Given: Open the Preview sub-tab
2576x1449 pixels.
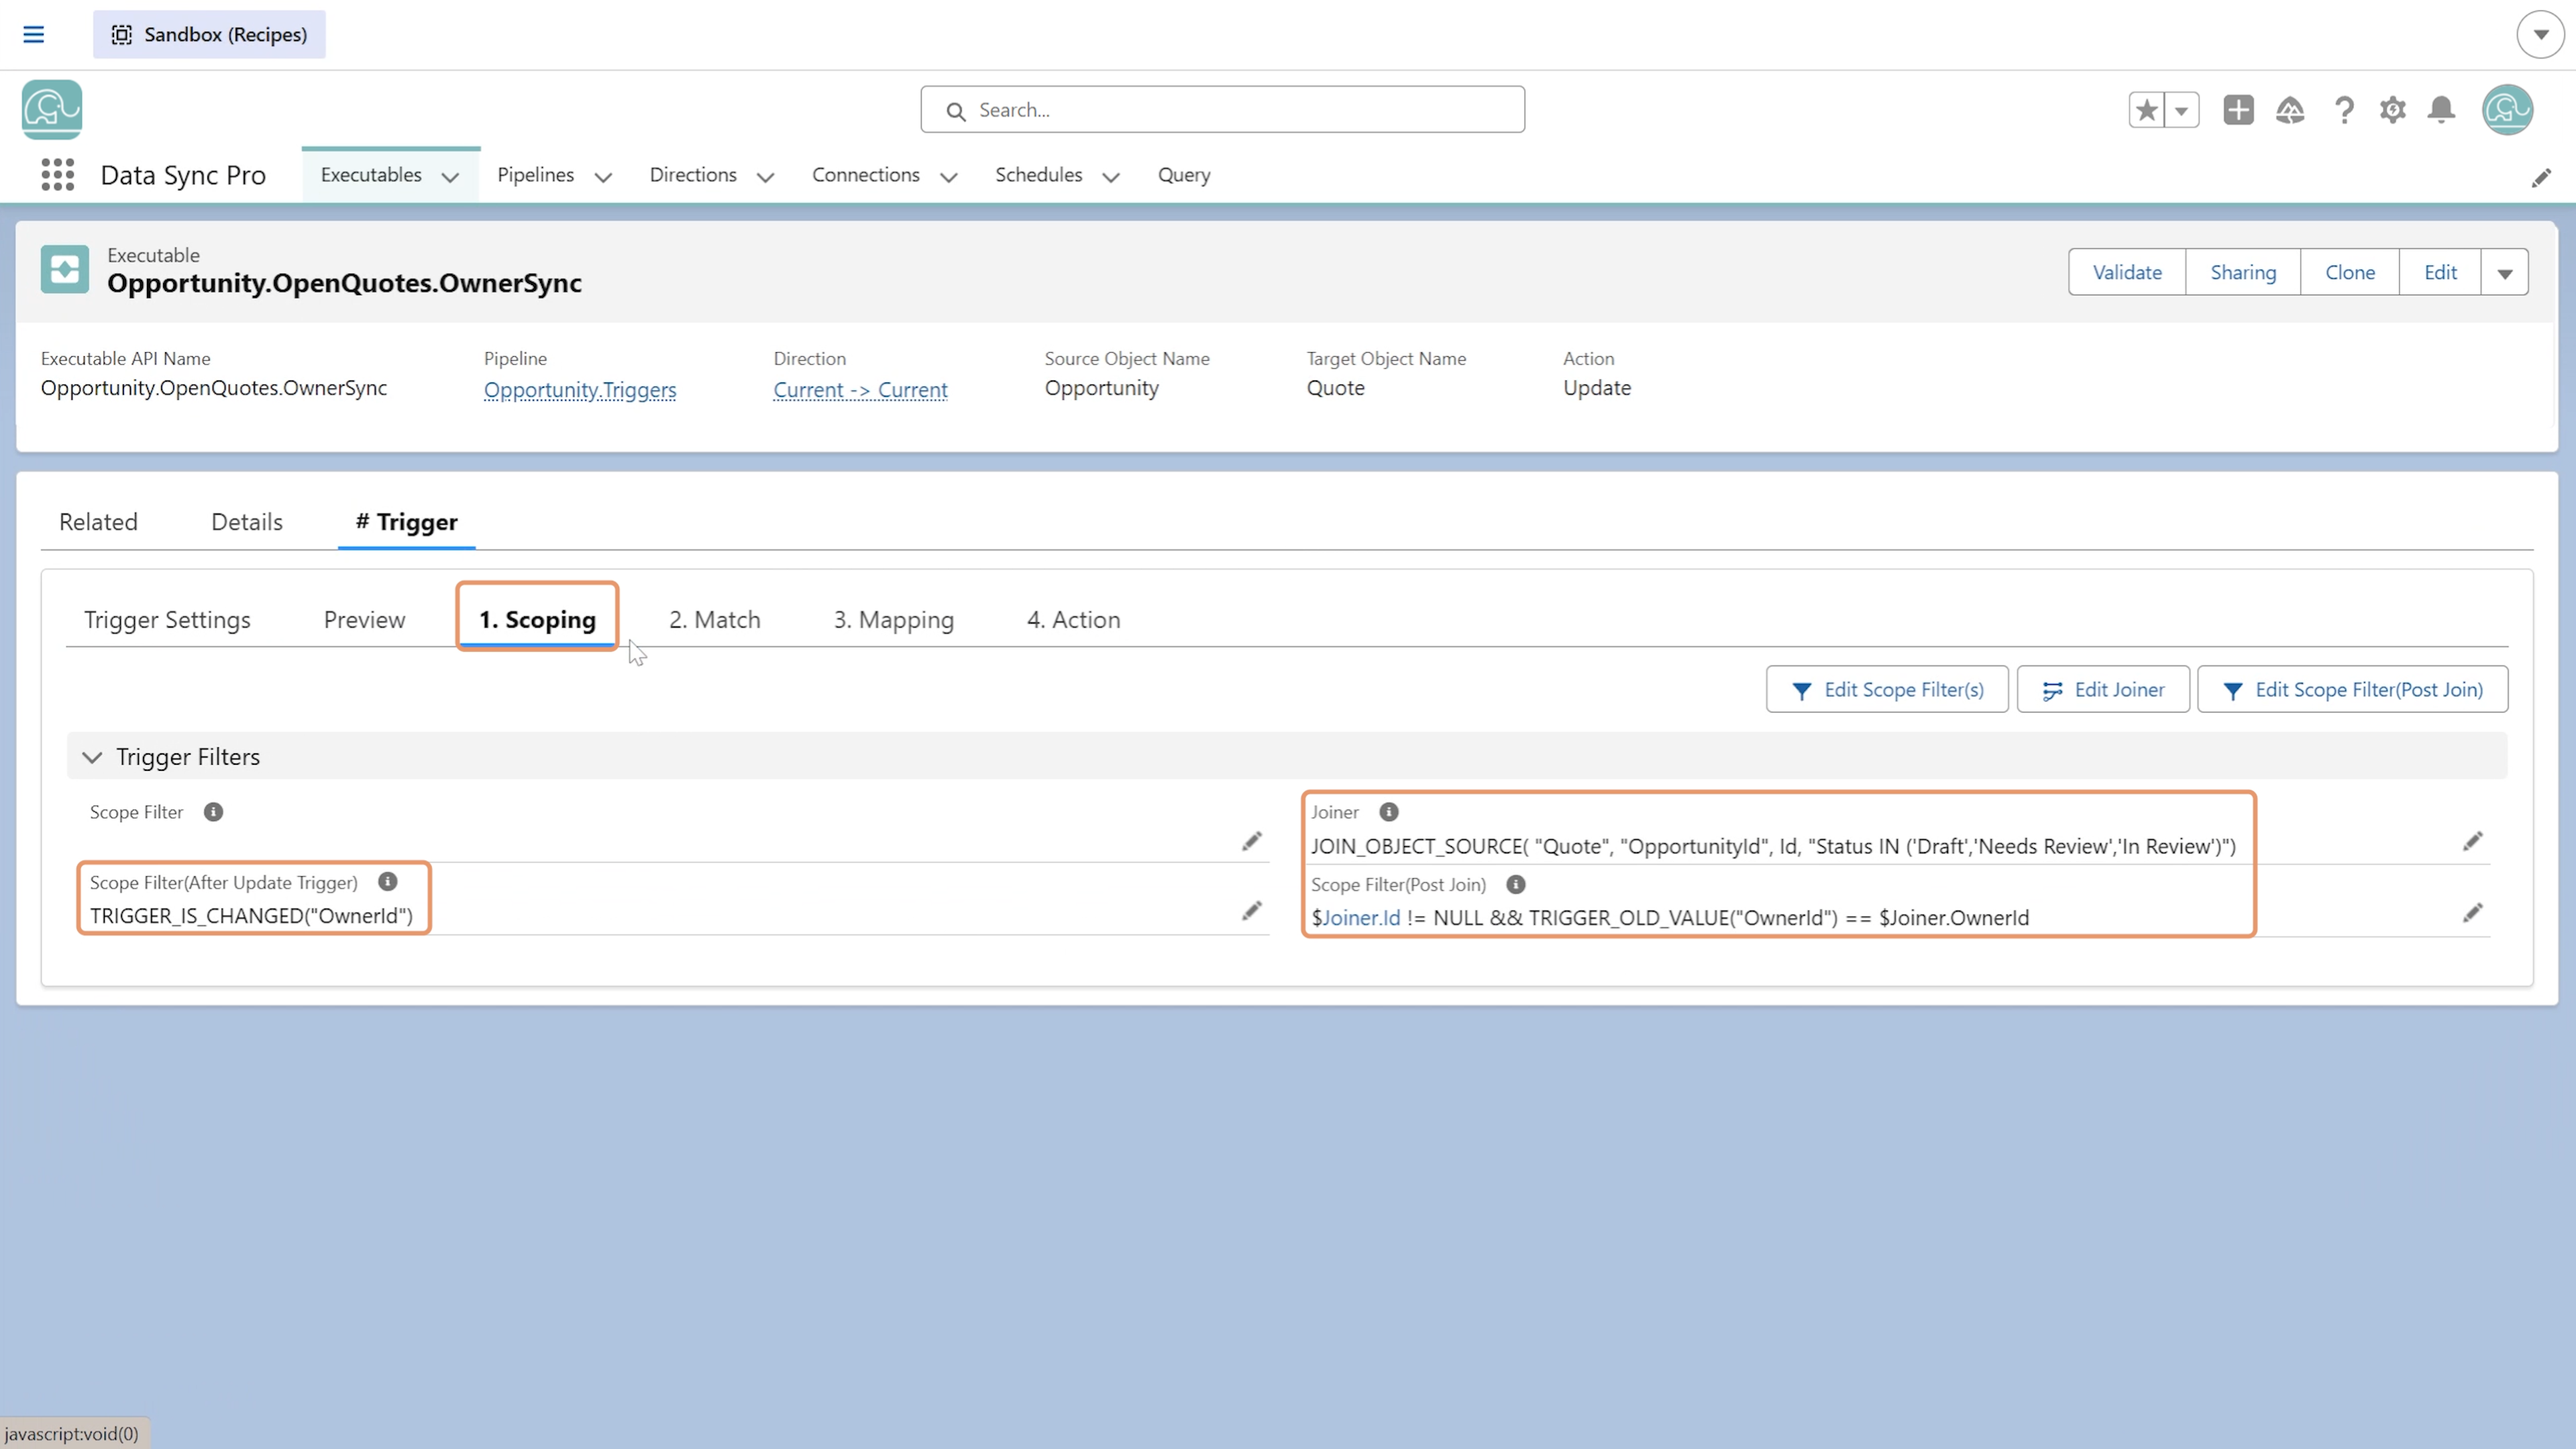Looking at the screenshot, I should point(364,620).
